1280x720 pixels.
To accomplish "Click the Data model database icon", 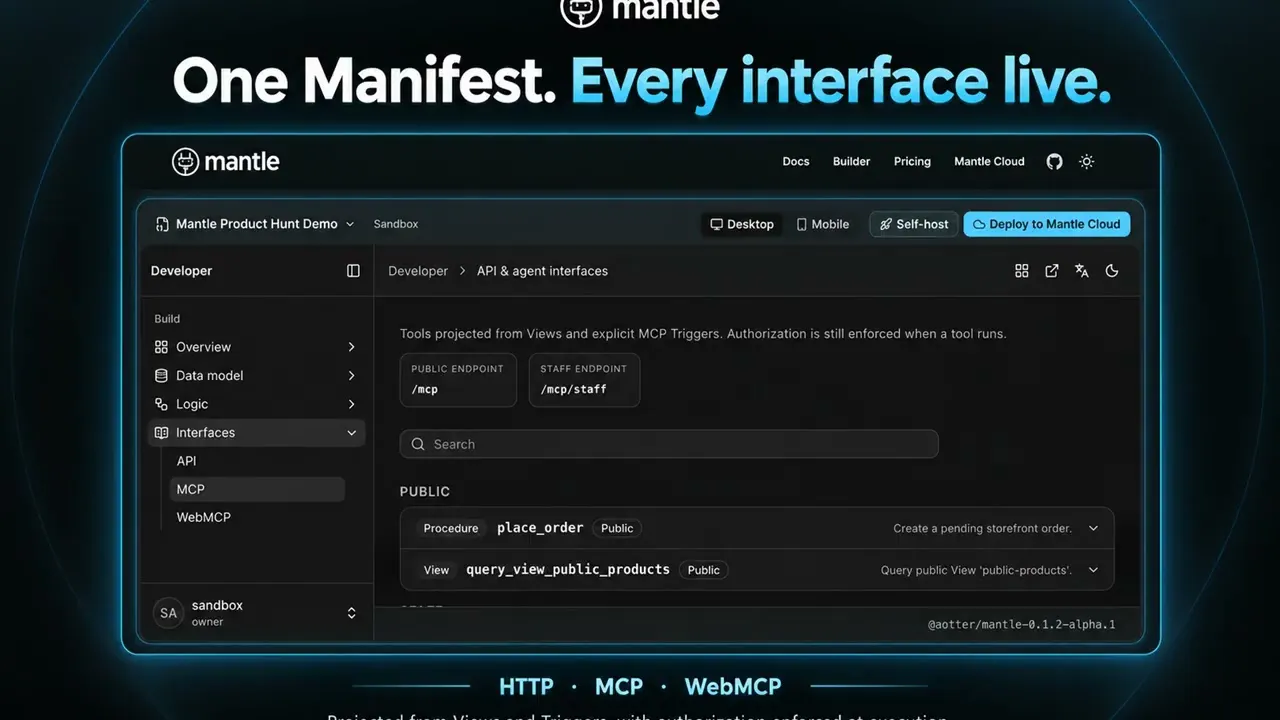I will [x=161, y=376].
